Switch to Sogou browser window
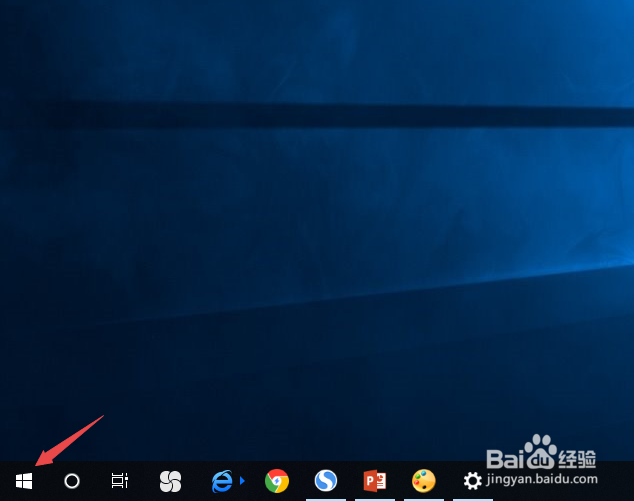Screen dimensions: 634x501 click(x=326, y=481)
